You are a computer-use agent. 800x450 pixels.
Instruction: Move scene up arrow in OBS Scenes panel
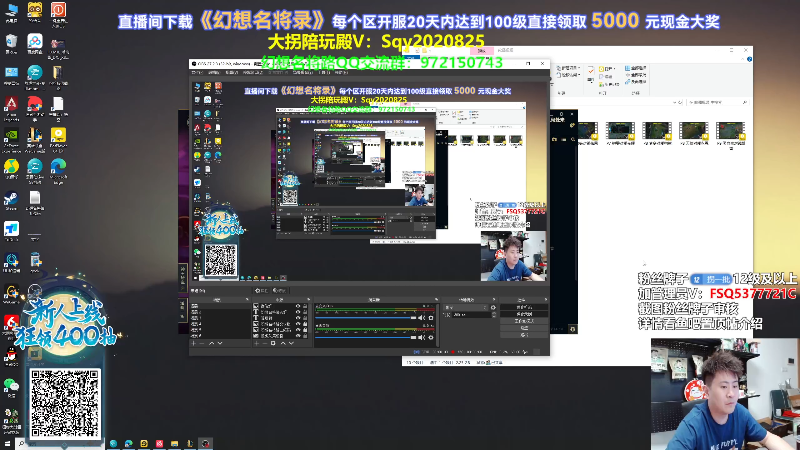(x=211, y=343)
